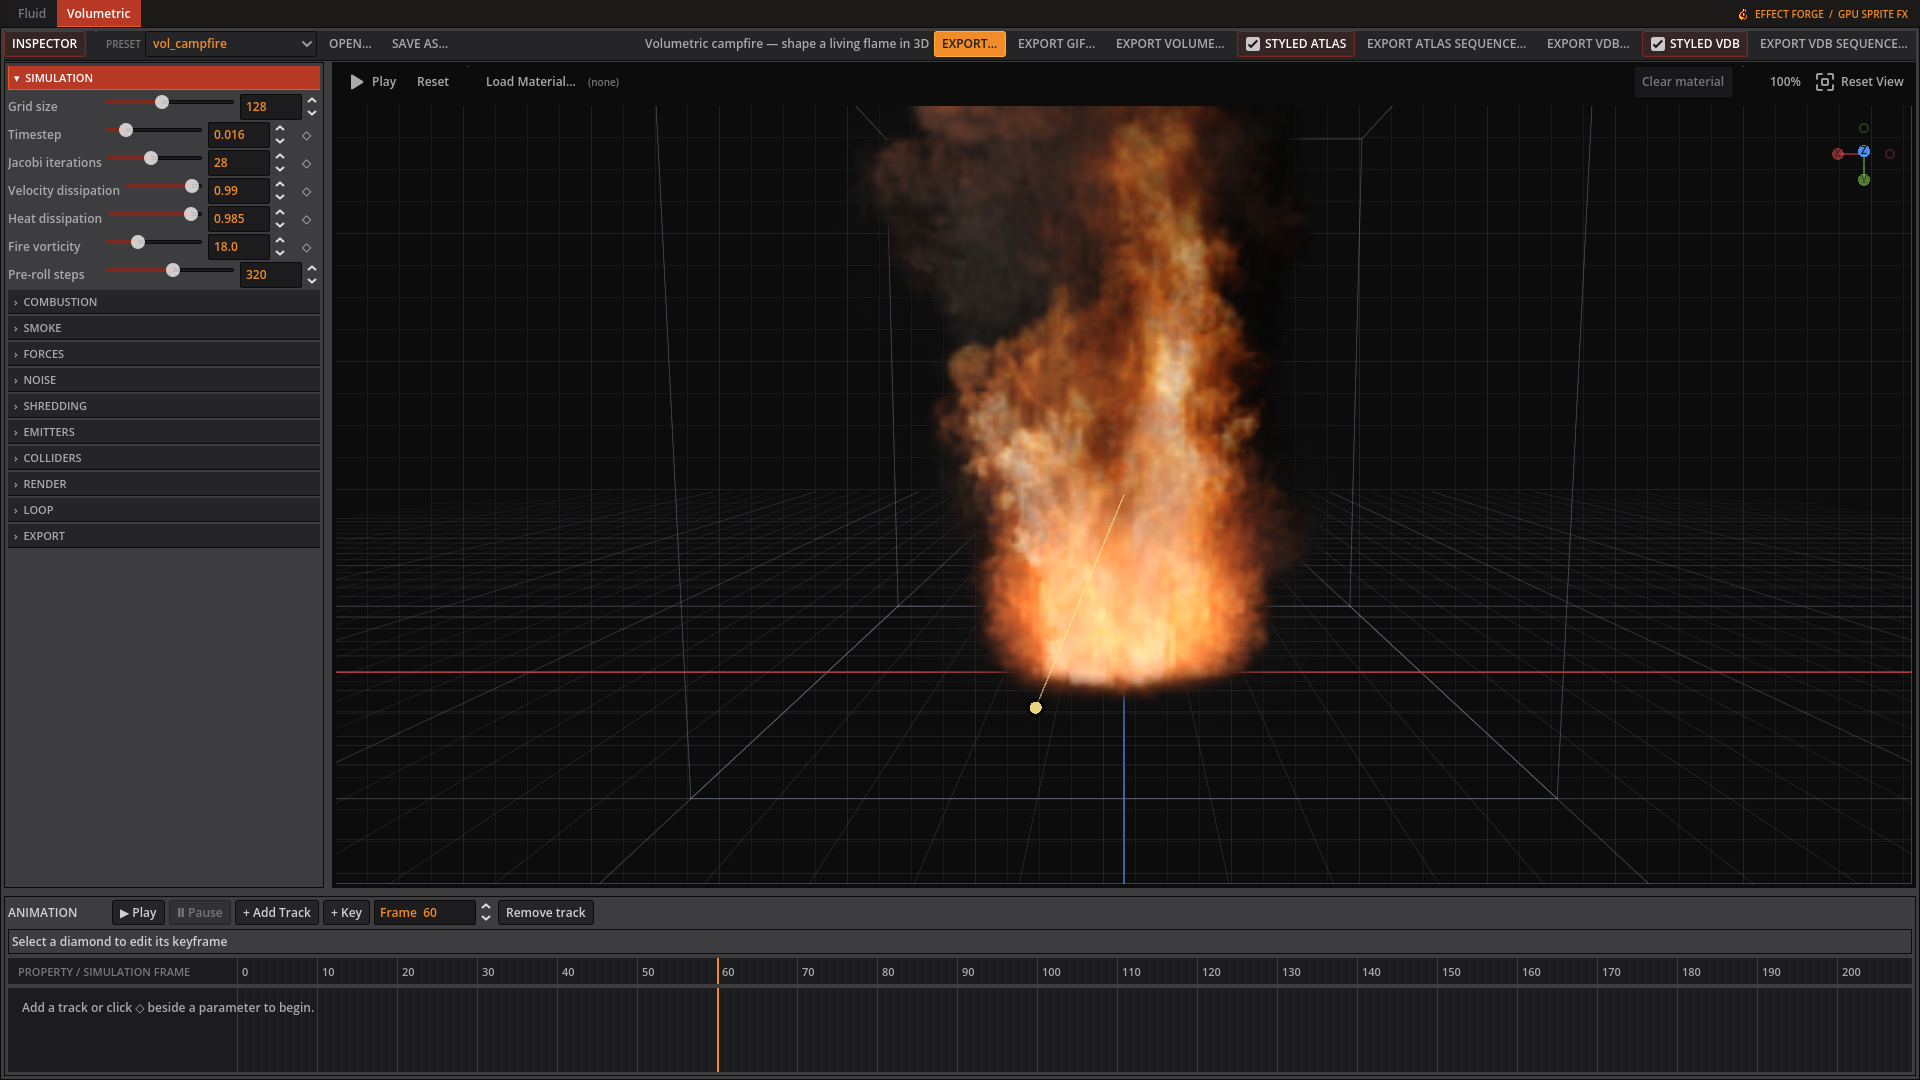Click the Grid size slider handle
Screen dimensions: 1920x1080
(162, 102)
